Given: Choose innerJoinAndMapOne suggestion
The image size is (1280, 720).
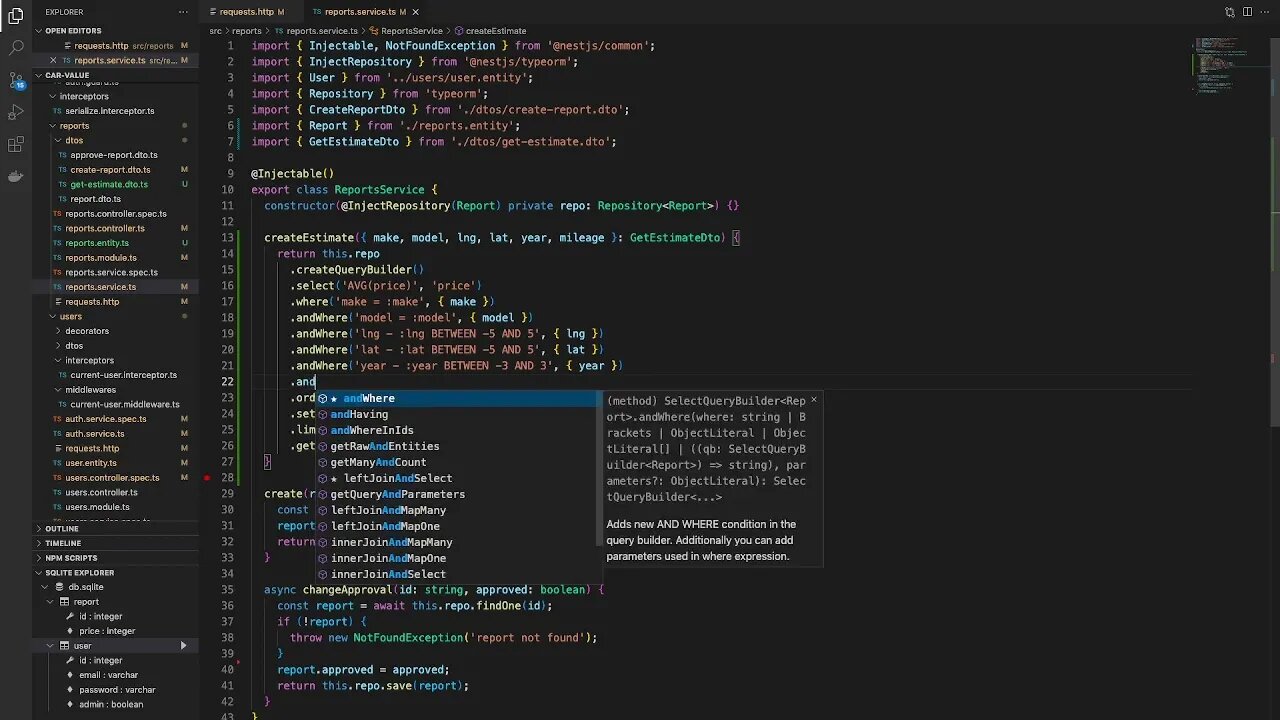Looking at the screenshot, I should (459, 558).
